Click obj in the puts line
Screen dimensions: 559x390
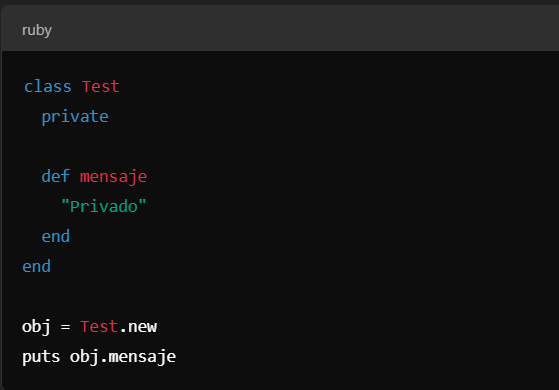[x=84, y=357]
